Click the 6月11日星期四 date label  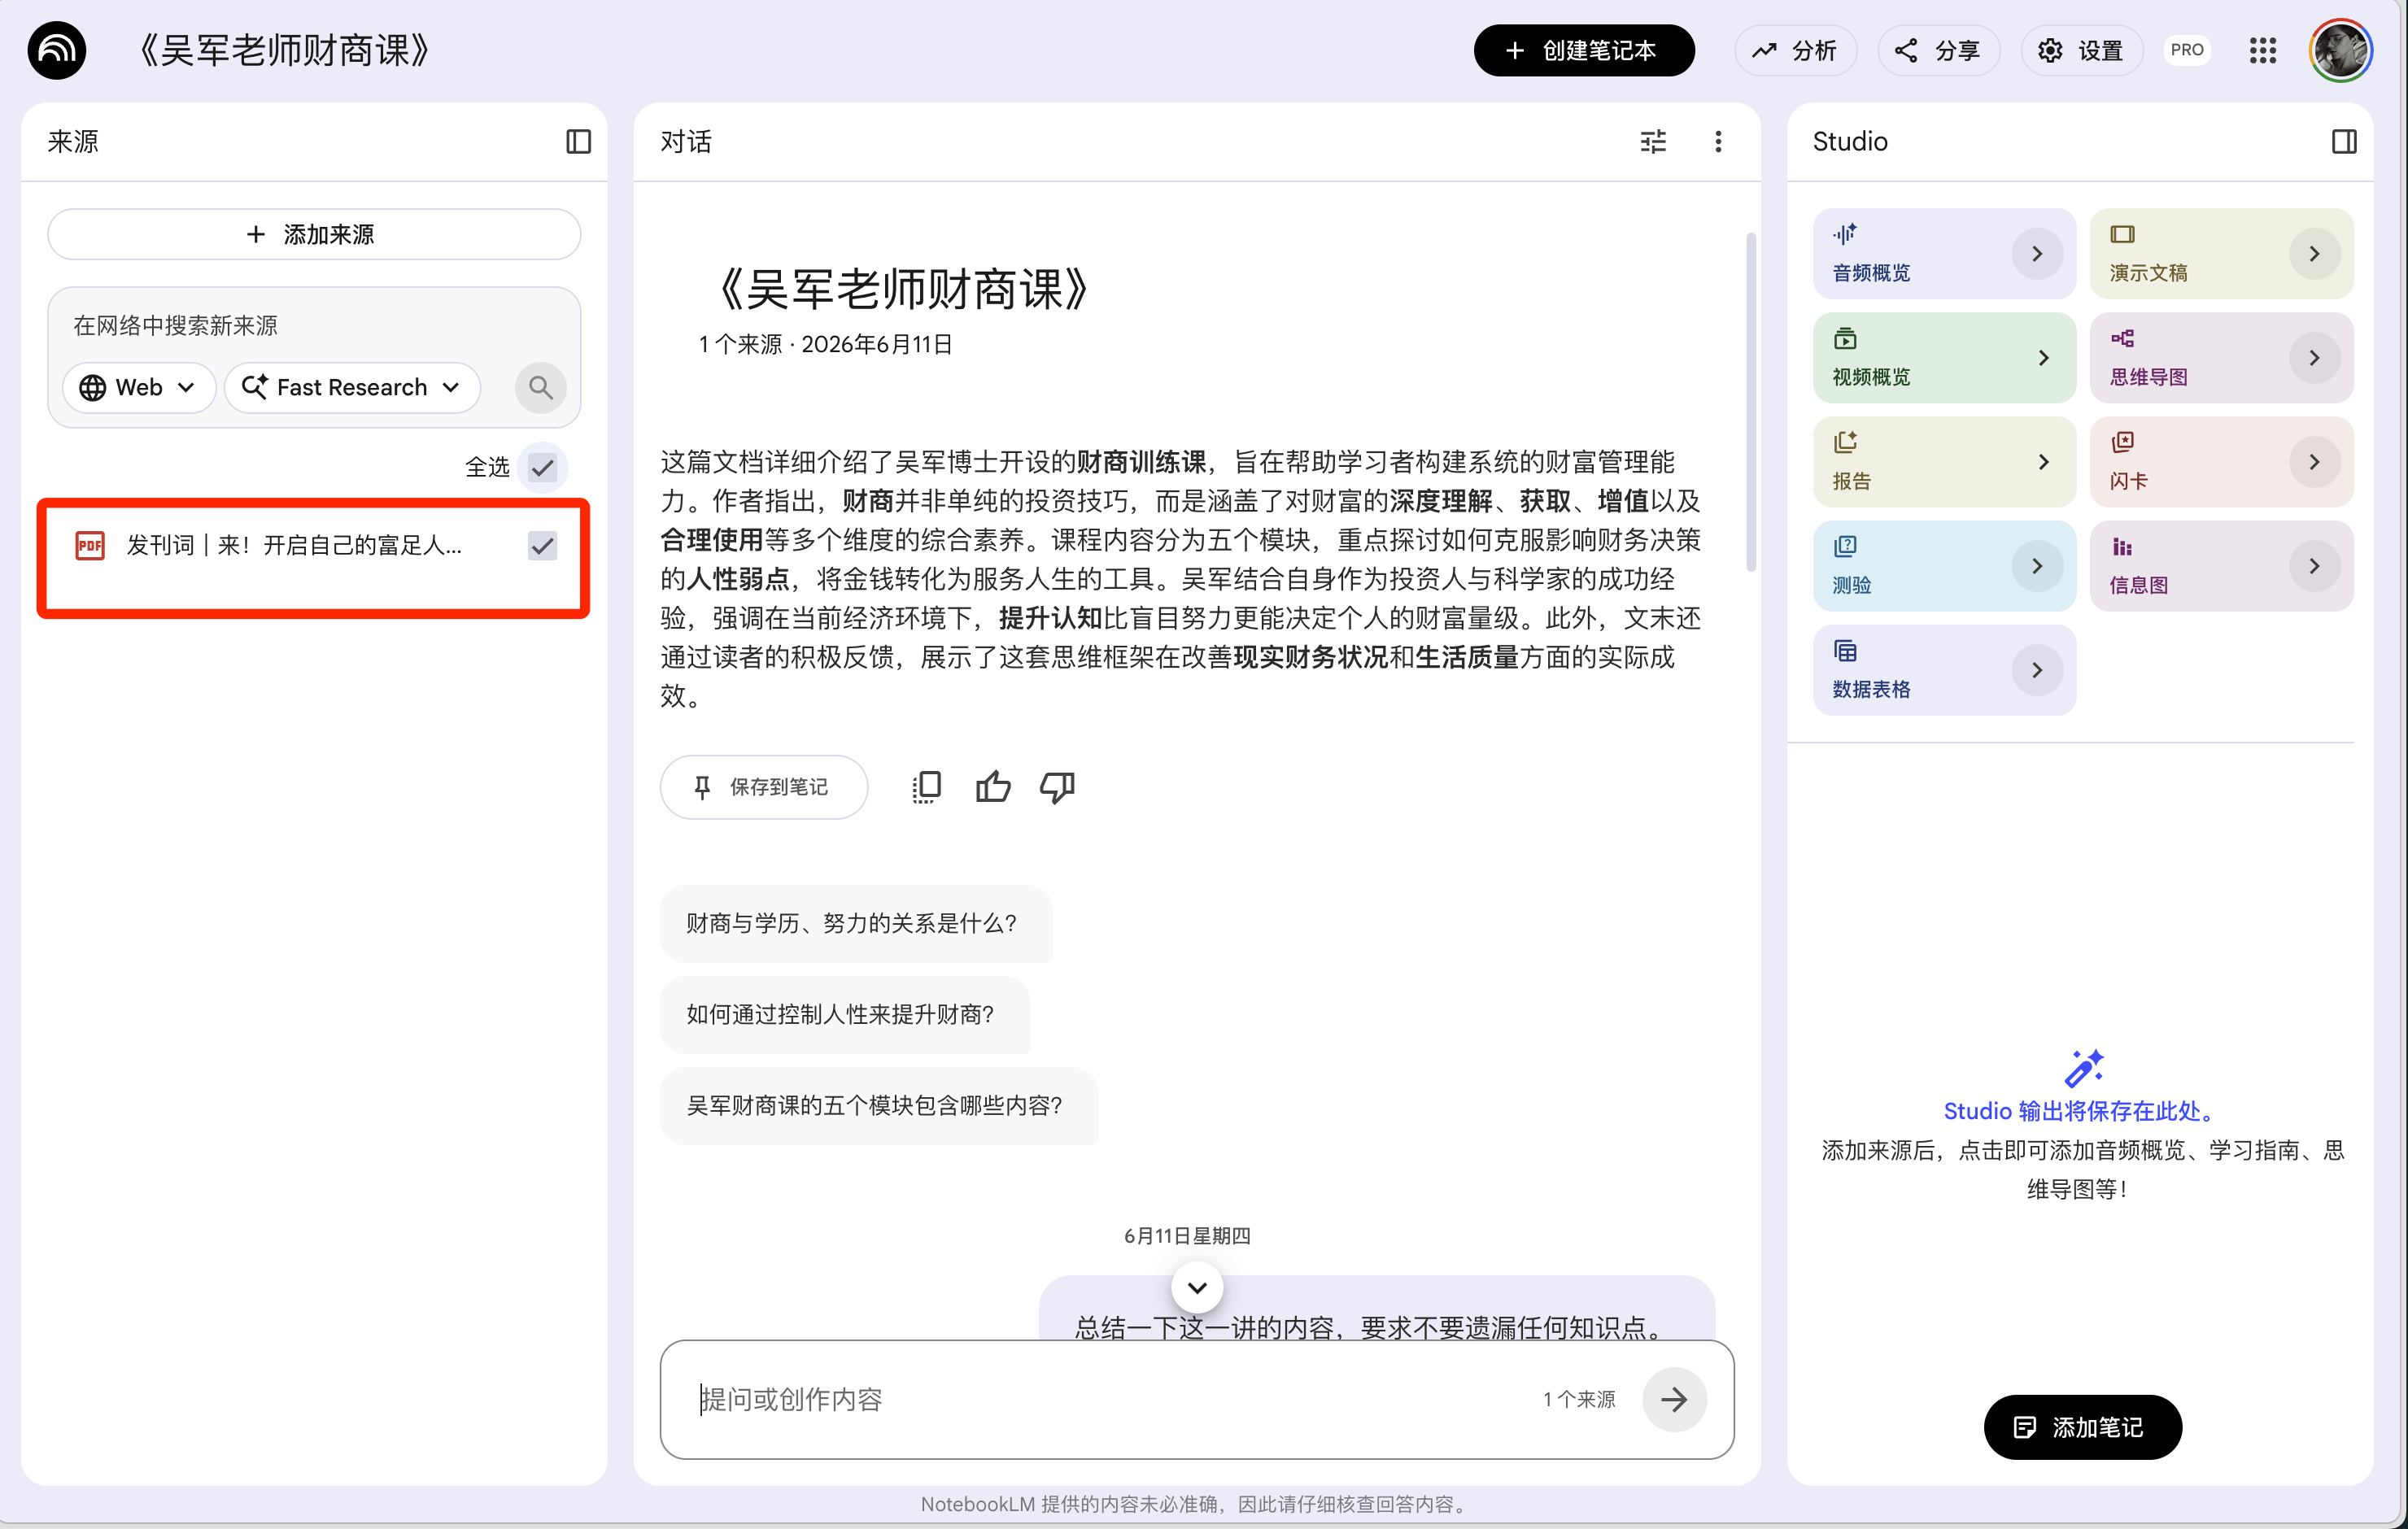1187,1235
